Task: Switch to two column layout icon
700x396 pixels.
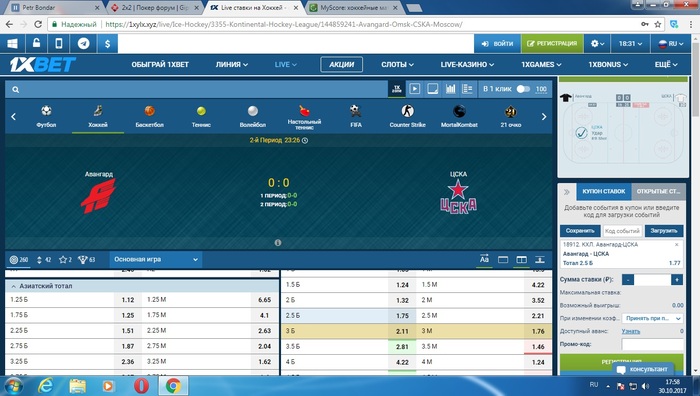Action: tap(521, 259)
